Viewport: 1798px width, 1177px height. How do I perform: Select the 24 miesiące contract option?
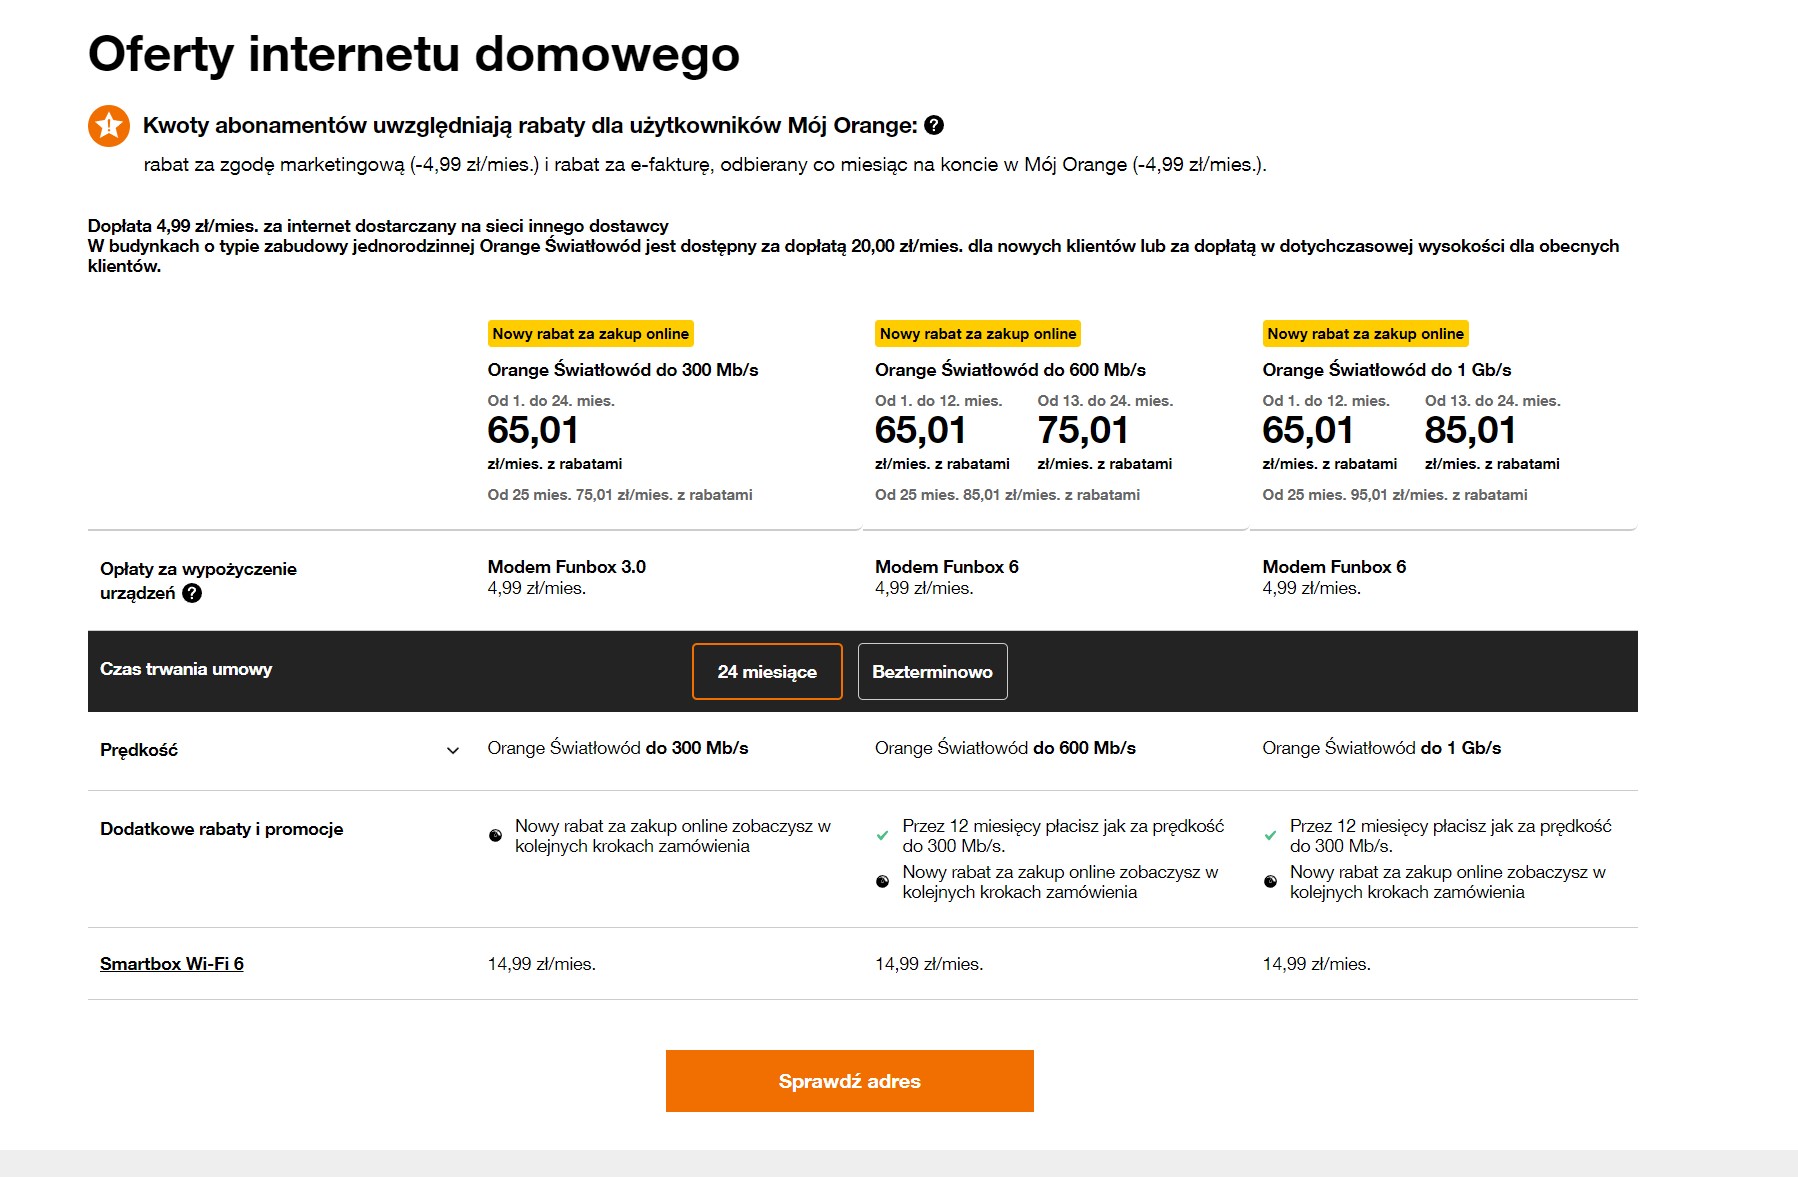pyautogui.click(x=767, y=672)
